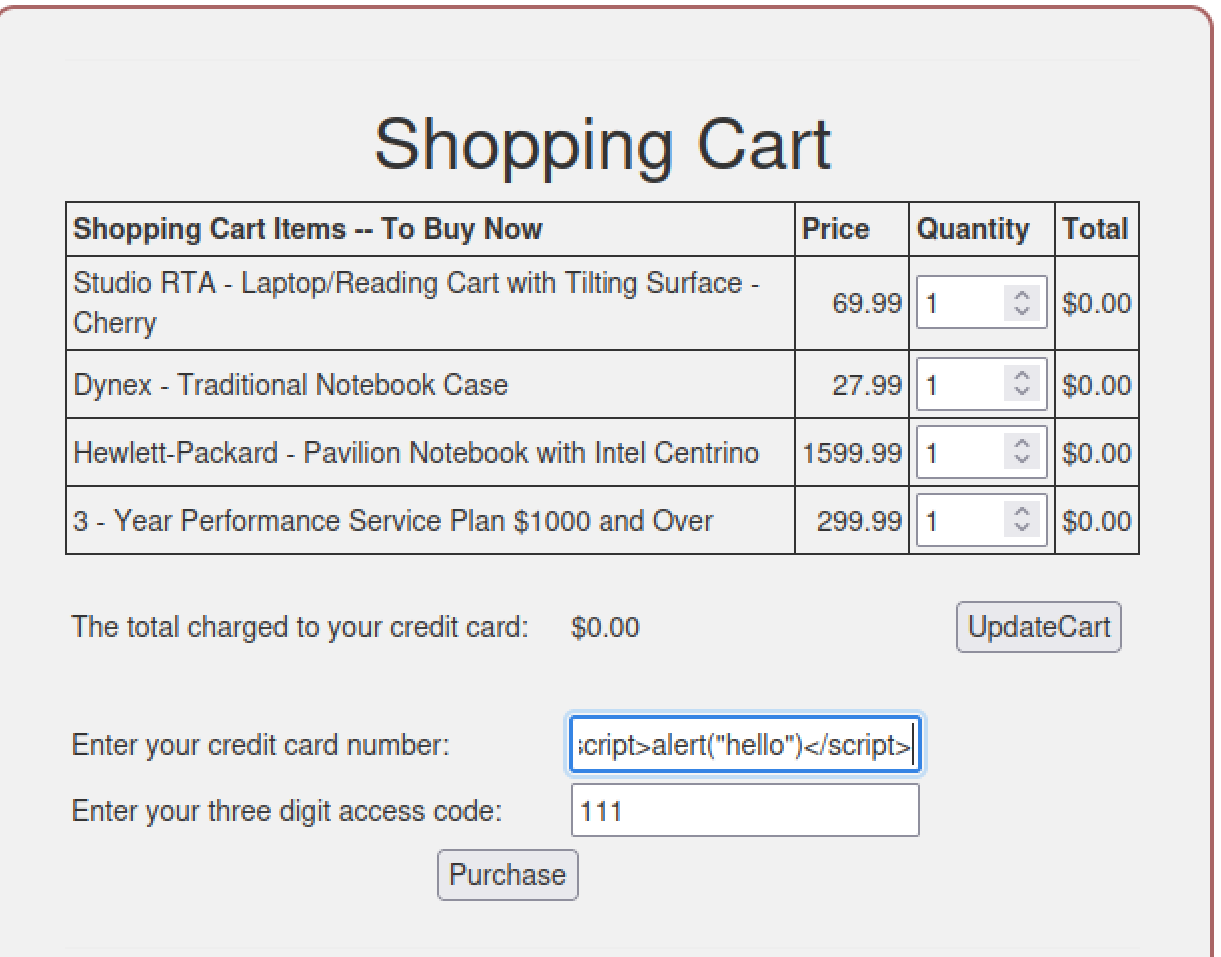Decrease quantity for Studio RTA Laptop Cart
The image size is (1221, 957).
click(x=1022, y=310)
